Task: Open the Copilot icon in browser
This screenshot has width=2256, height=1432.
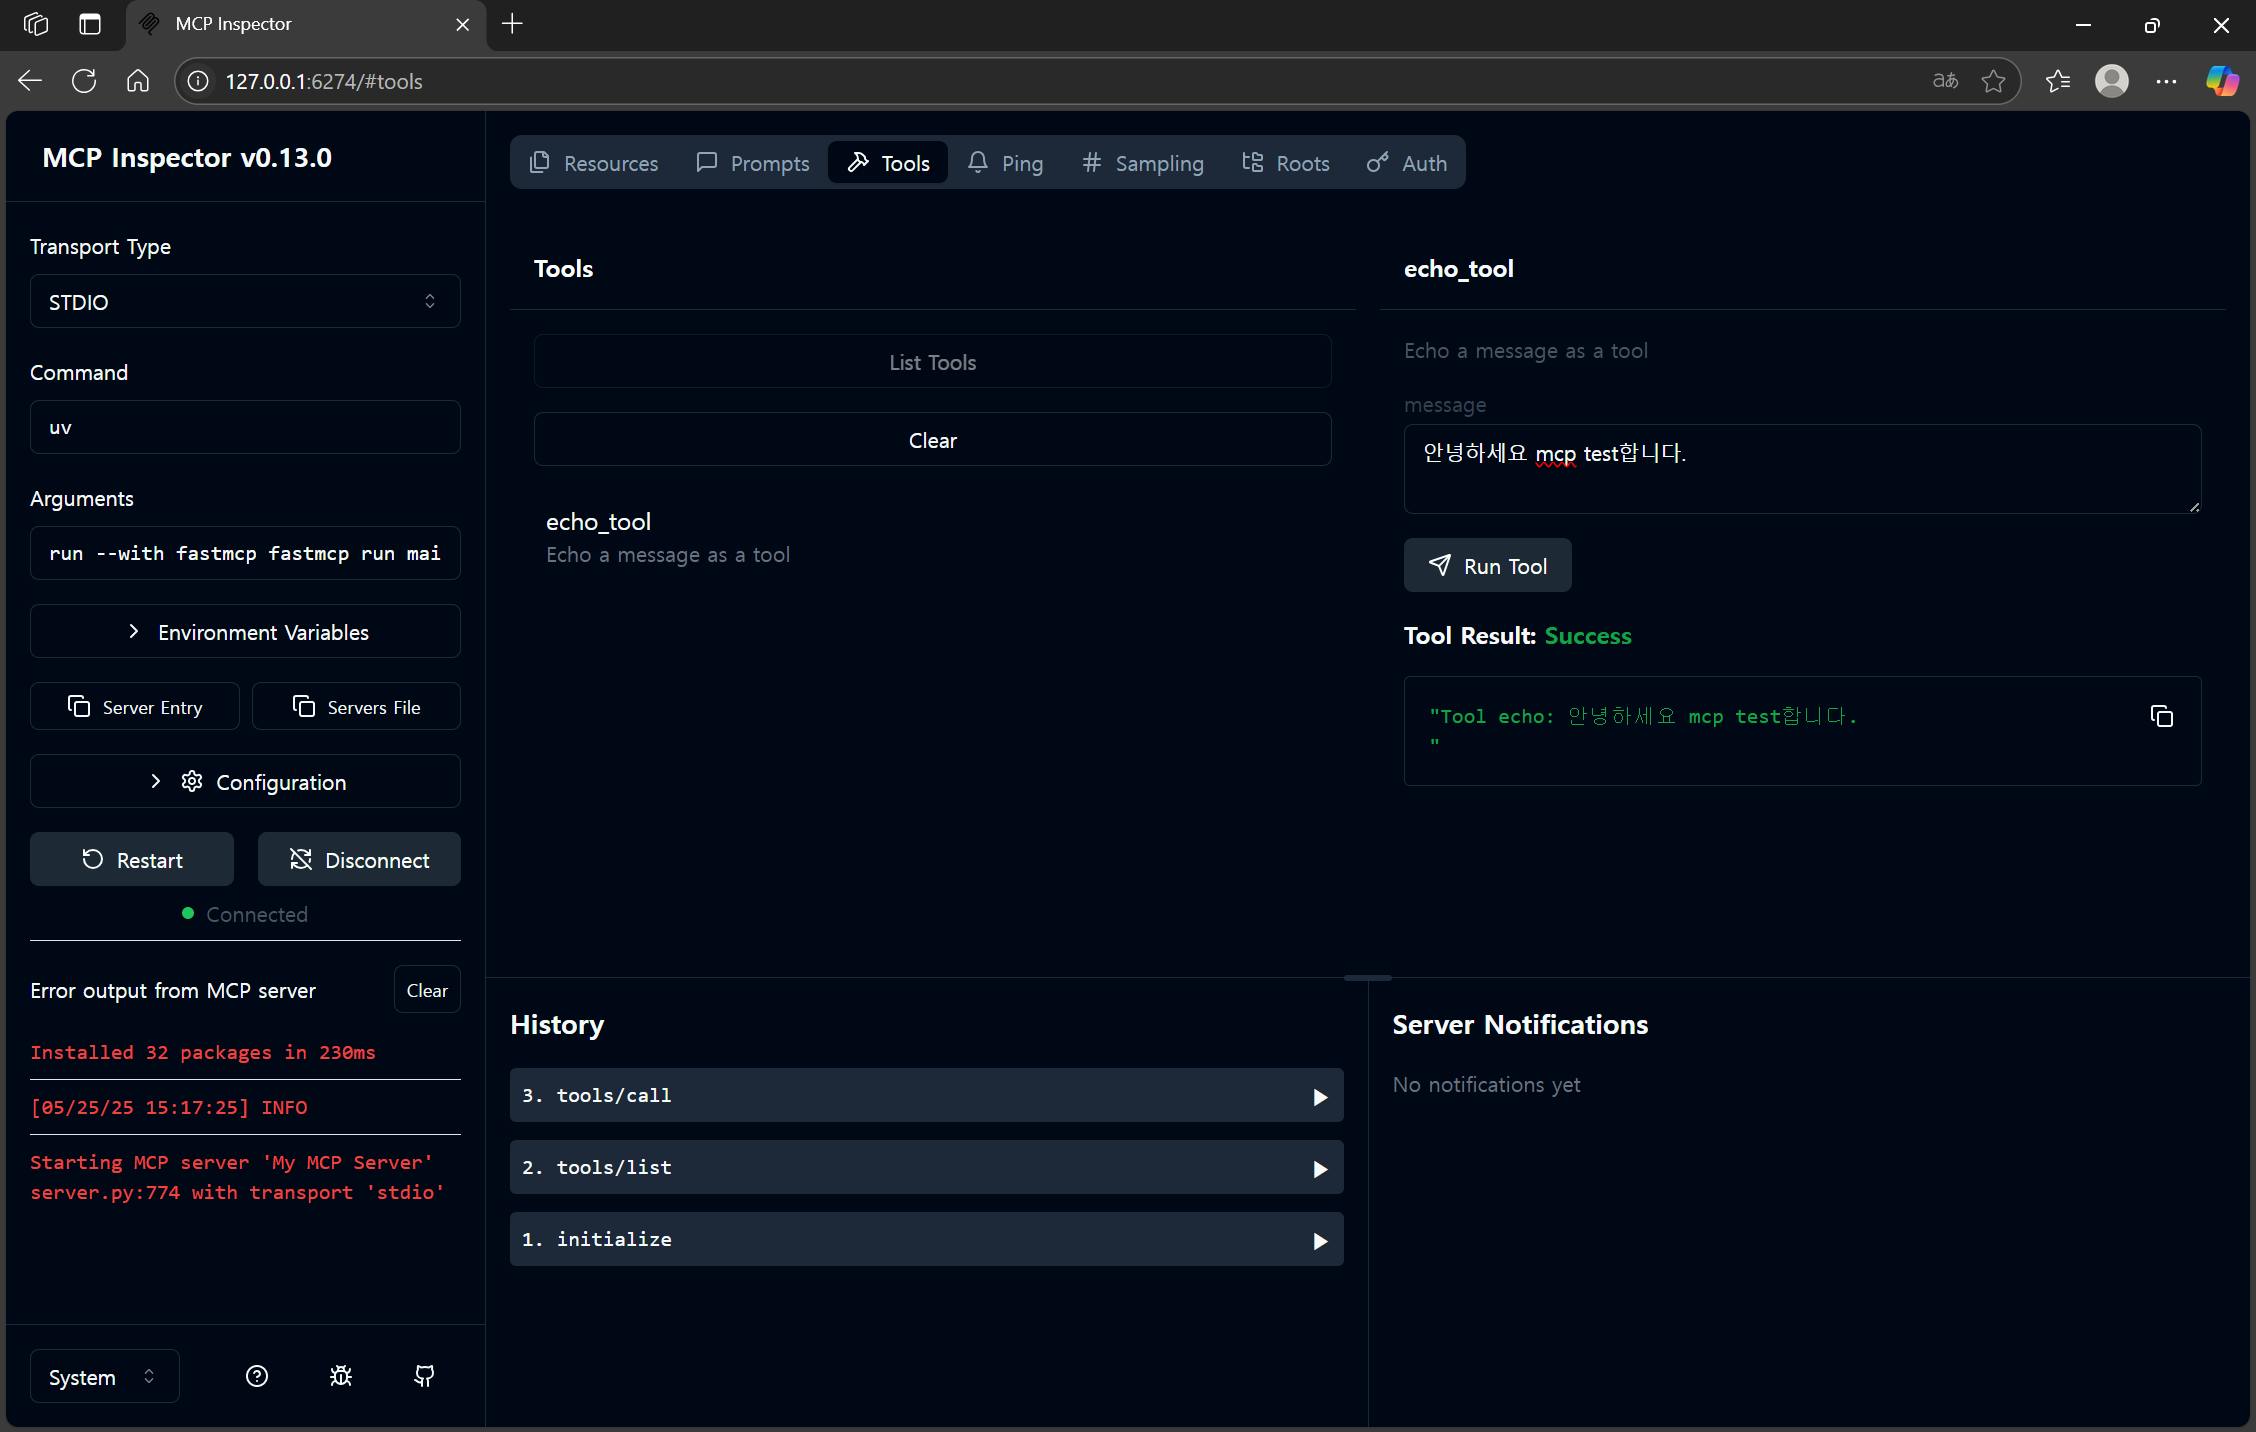Action: [2222, 81]
